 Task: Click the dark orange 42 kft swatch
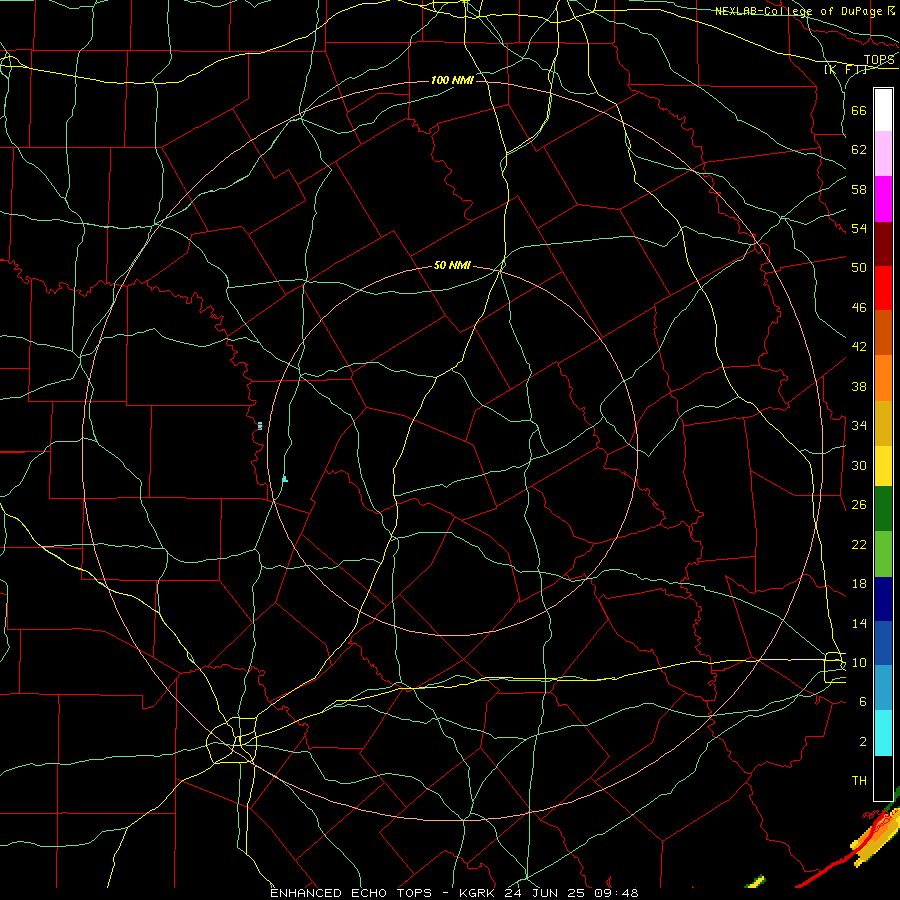coord(883,332)
